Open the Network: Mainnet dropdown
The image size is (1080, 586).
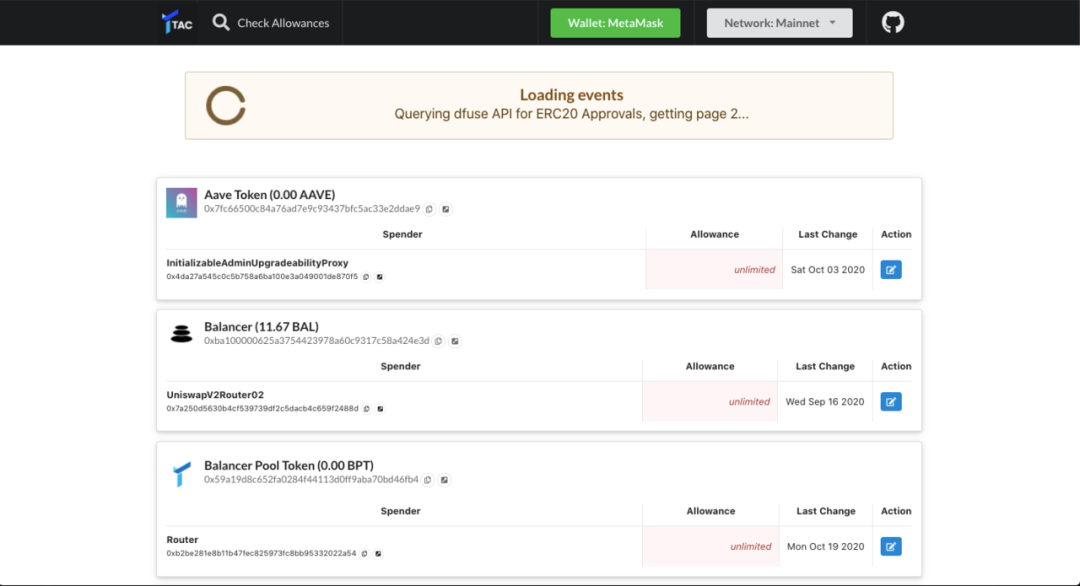[x=779, y=23]
